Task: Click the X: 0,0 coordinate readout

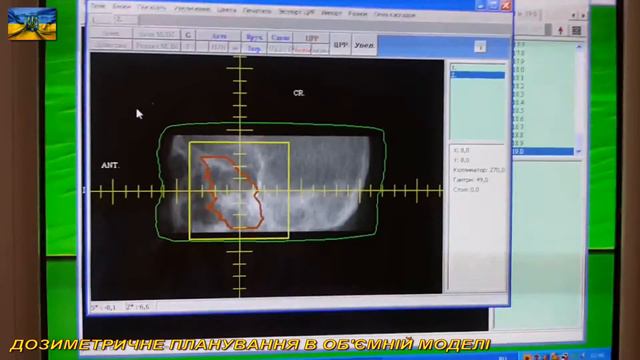Action: pos(461,150)
